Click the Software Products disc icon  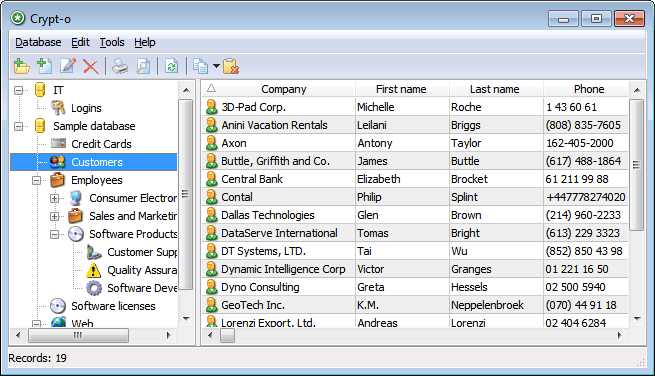[76, 234]
